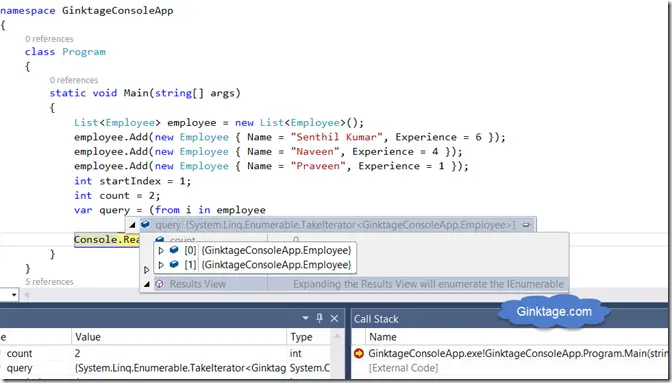
Task: Click the yellow arrow current frame icon
Action: (359, 353)
